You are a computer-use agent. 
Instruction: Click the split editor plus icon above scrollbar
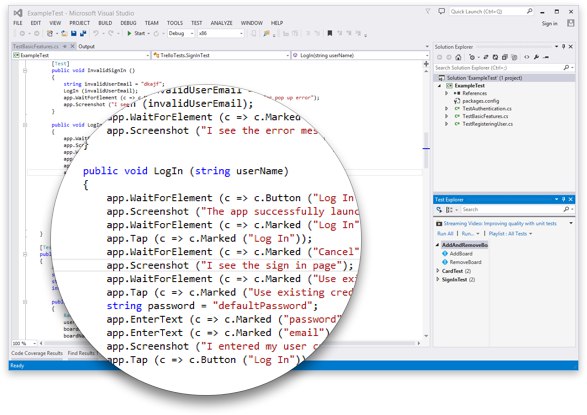(426, 64)
